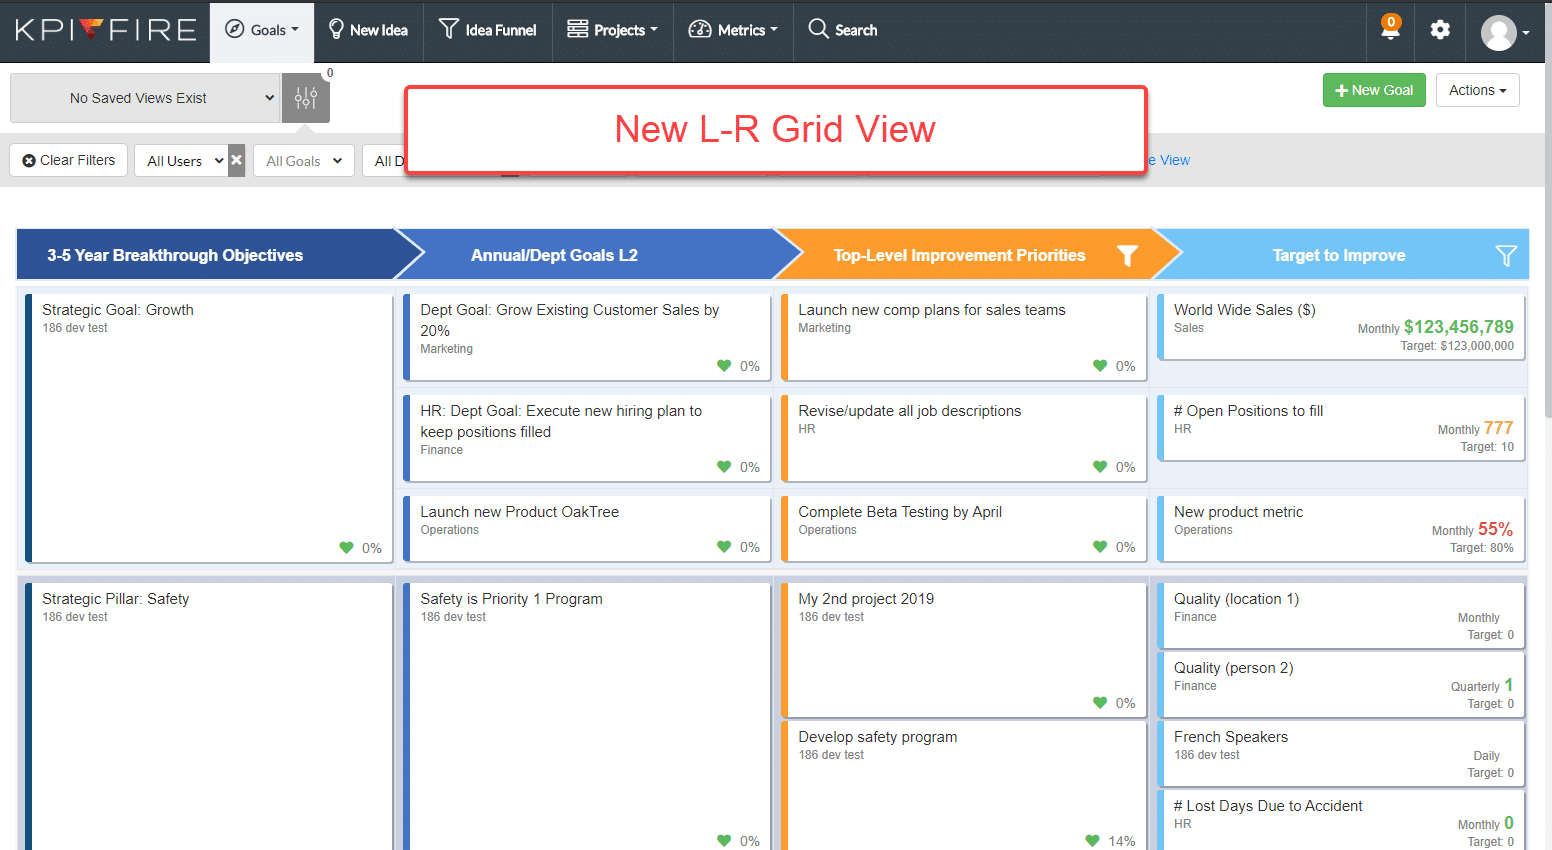Click the KPI Fire logo

point(105,30)
